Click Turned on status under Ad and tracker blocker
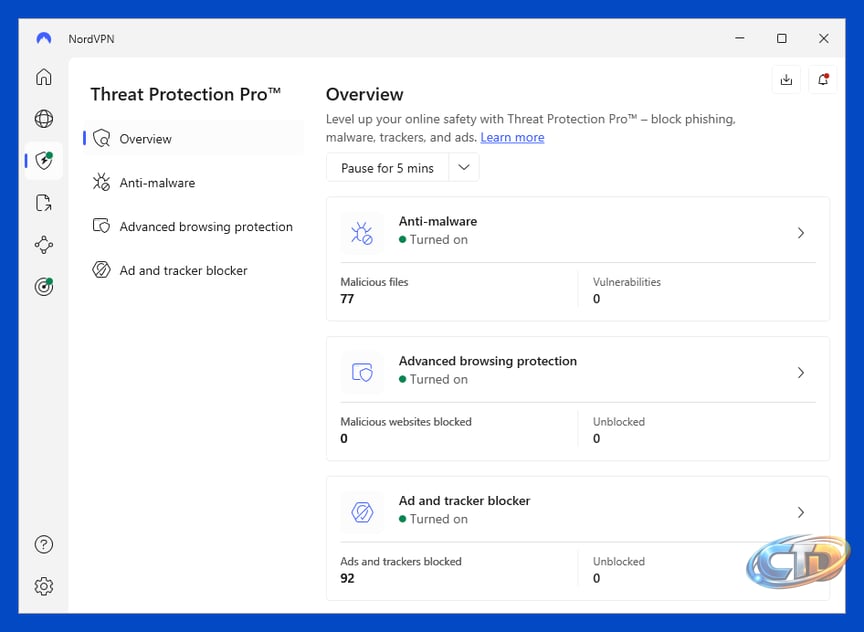The height and width of the screenshot is (632, 864). click(x=433, y=519)
